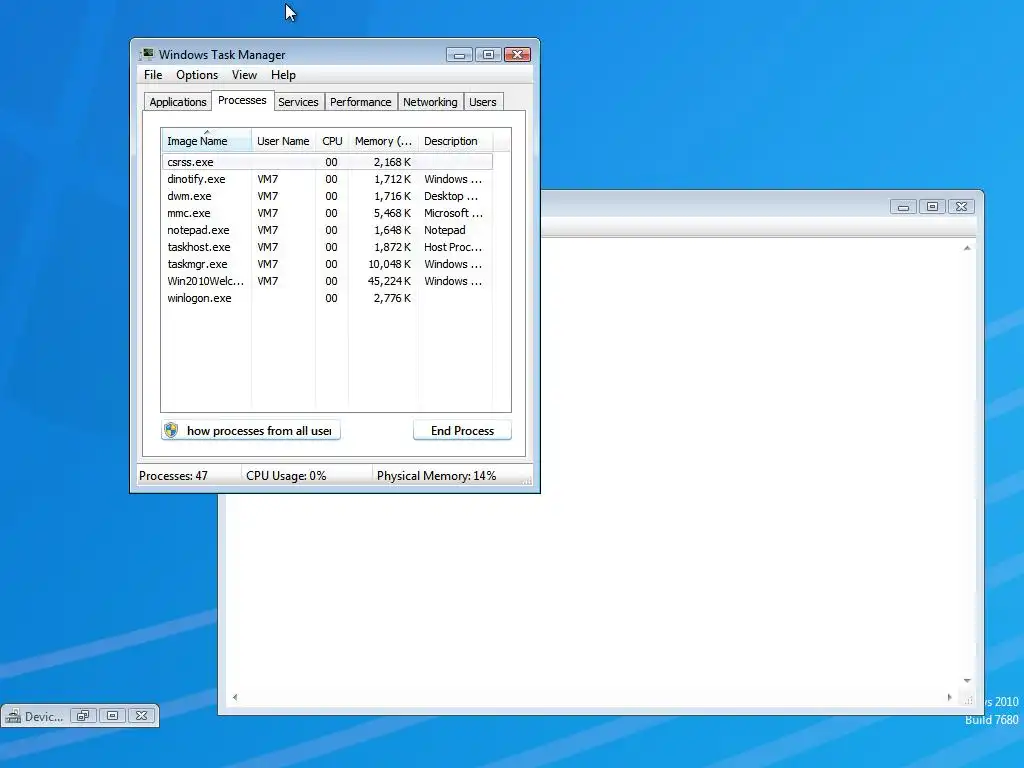
Task: Click the Task Manager title bar icon
Action: pyautogui.click(x=147, y=54)
